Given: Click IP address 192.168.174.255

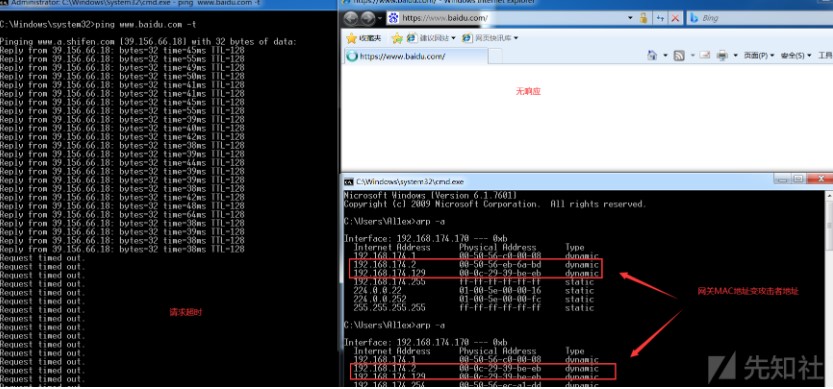Looking at the screenshot, I should (389, 282).
